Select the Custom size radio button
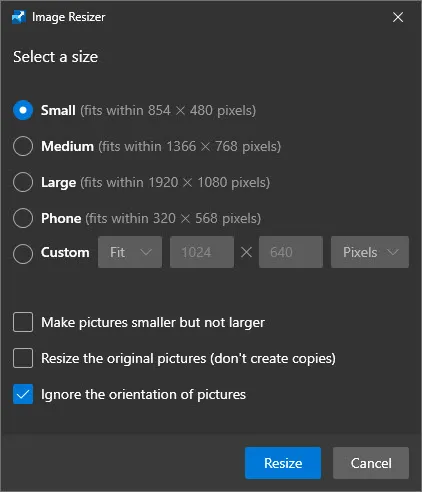 tap(23, 254)
